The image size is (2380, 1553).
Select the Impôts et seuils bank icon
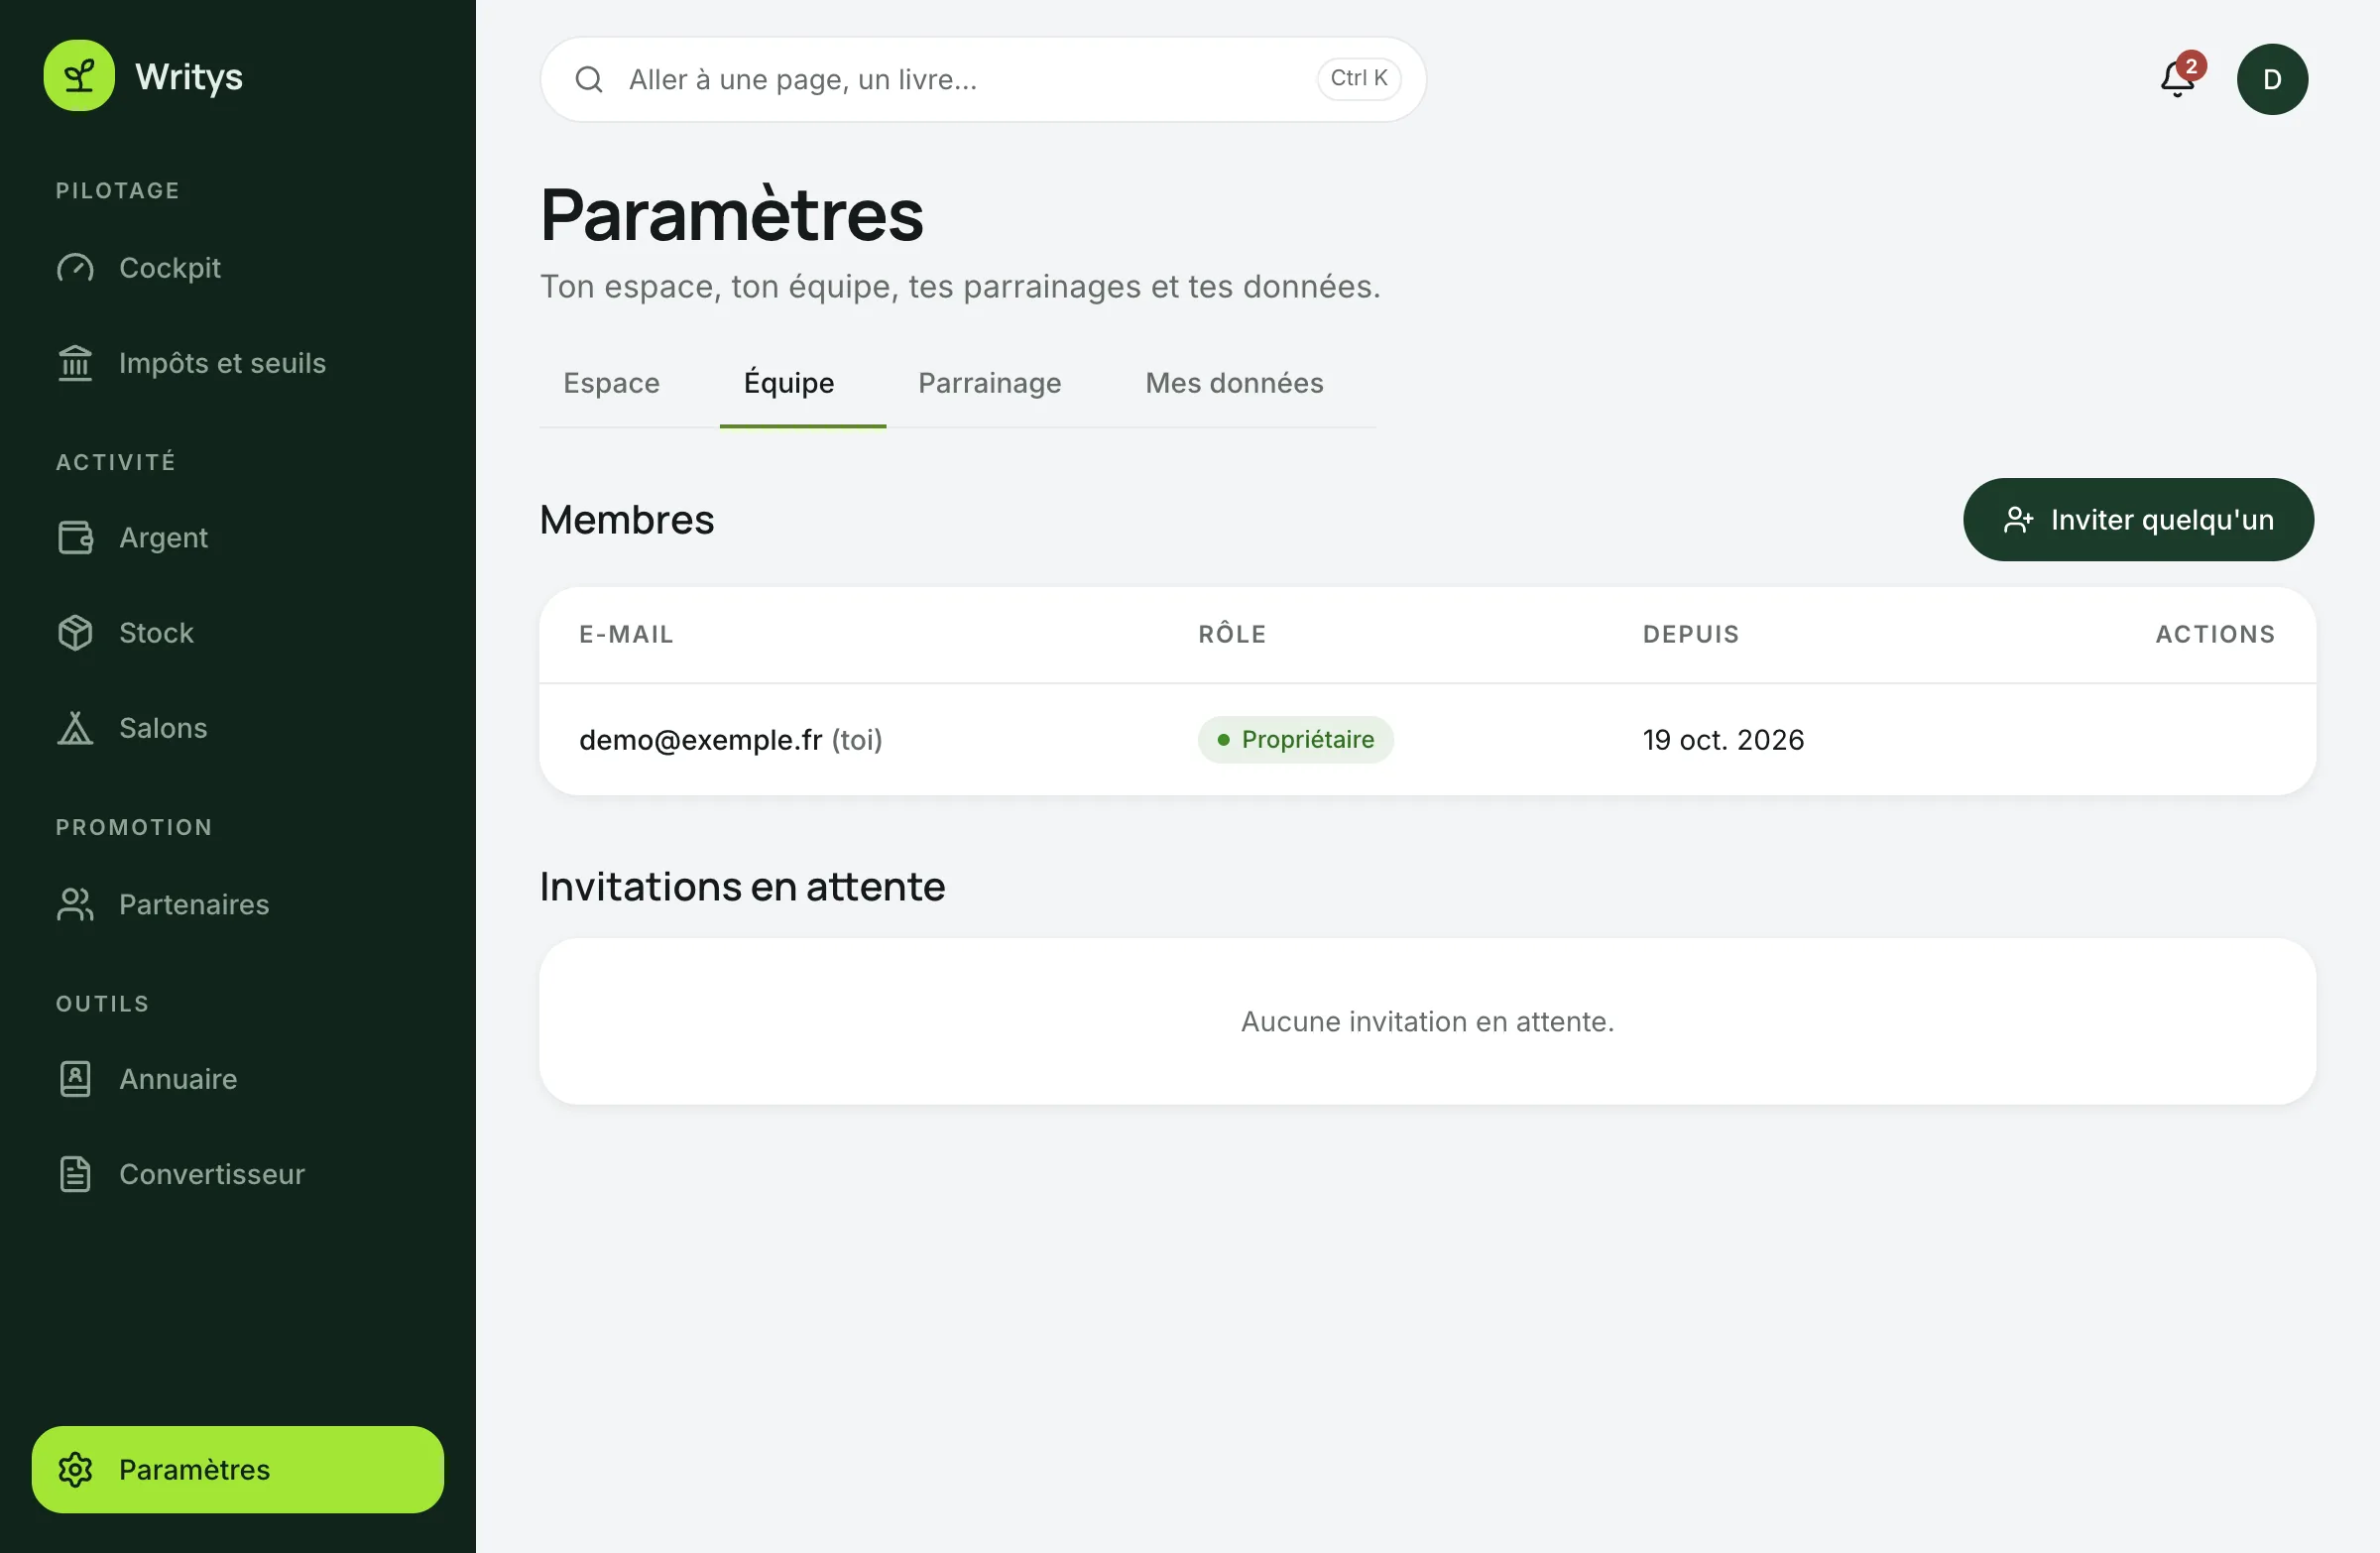75,363
